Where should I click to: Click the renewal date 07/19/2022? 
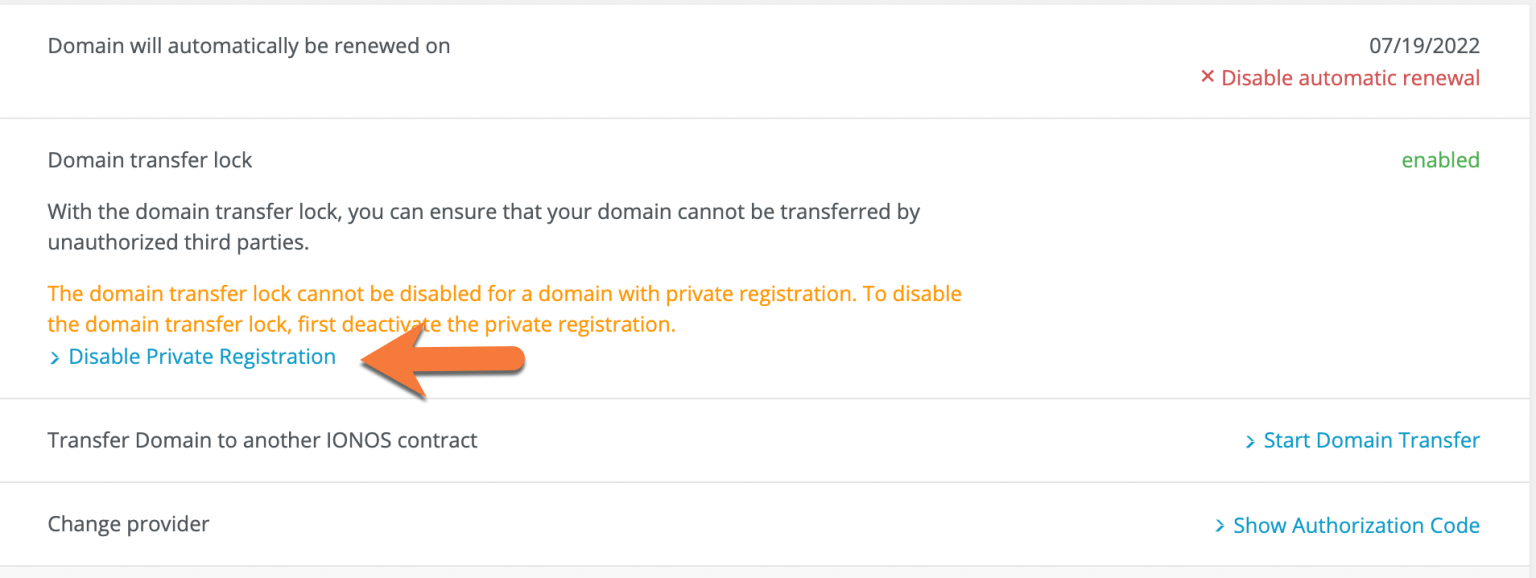pos(1424,46)
